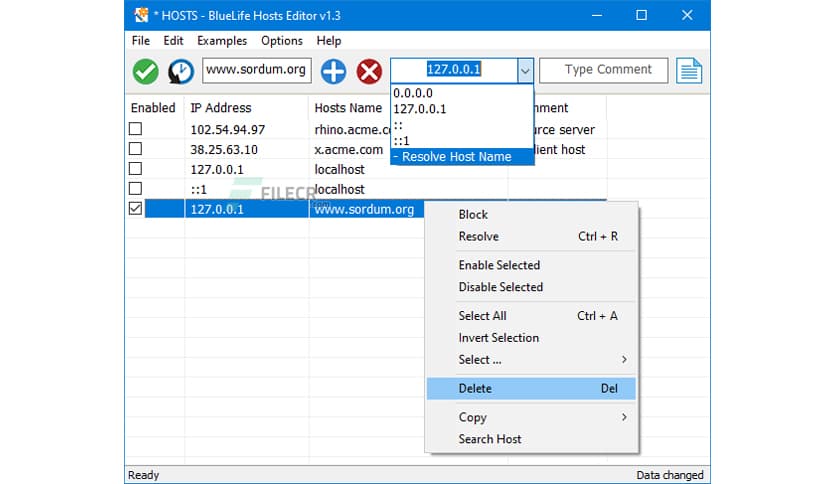The width and height of the screenshot is (836, 484).
Task: Choose Invert Selection in context menu
Action: 531,337
